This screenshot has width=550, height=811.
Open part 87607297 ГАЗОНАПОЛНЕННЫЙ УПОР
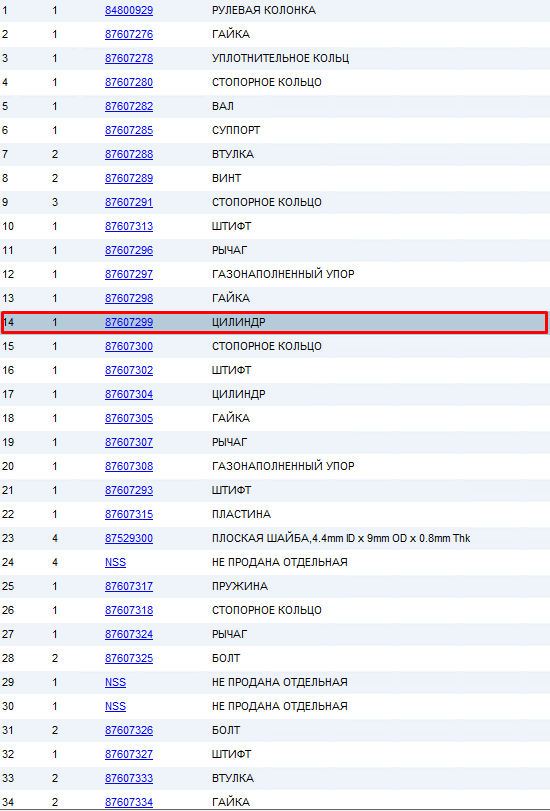129,274
